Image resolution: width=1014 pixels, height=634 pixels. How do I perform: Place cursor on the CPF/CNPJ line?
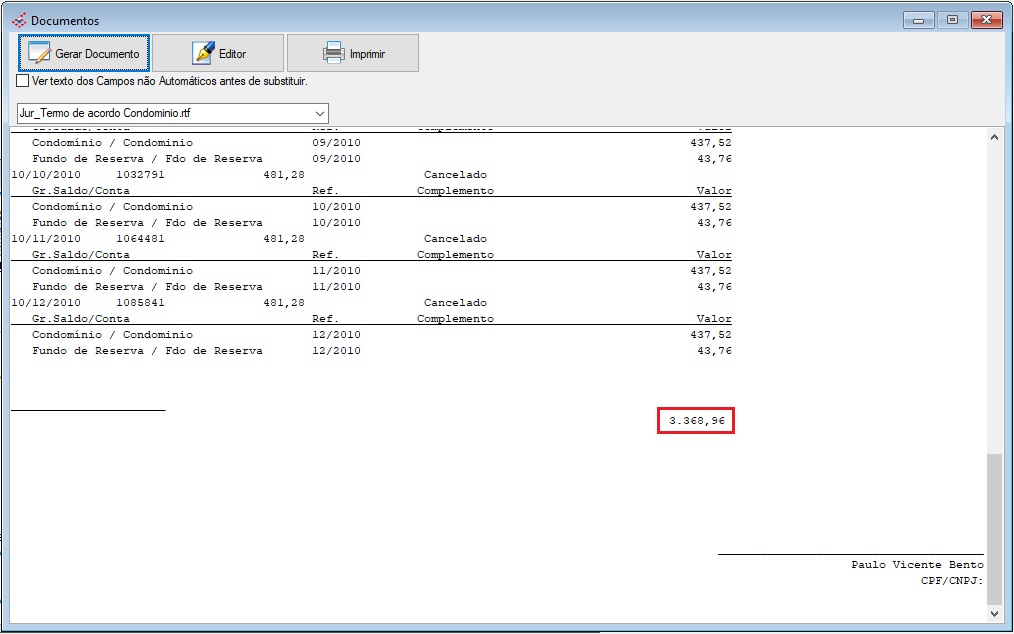[951, 581]
